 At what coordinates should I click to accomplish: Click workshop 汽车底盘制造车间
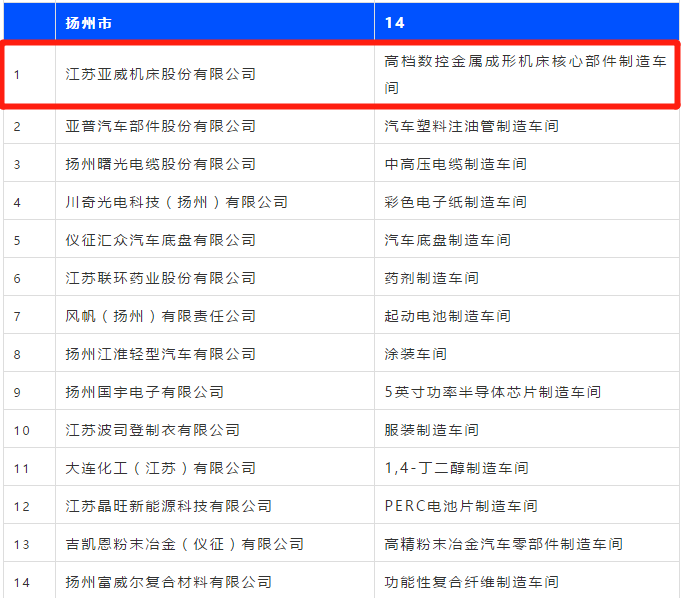pyautogui.click(x=448, y=240)
